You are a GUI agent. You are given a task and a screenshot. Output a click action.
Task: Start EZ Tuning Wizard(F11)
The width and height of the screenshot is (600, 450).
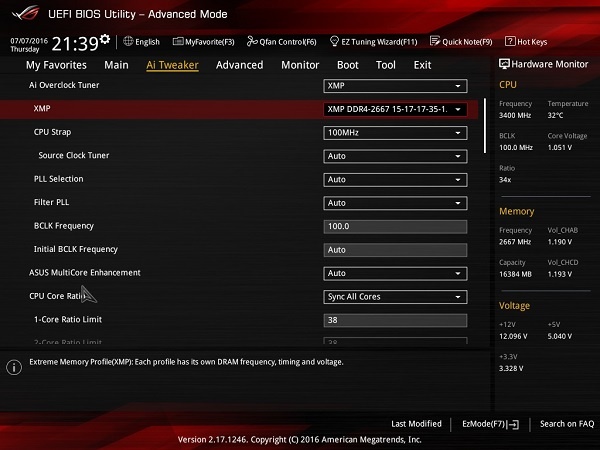[x=373, y=41]
